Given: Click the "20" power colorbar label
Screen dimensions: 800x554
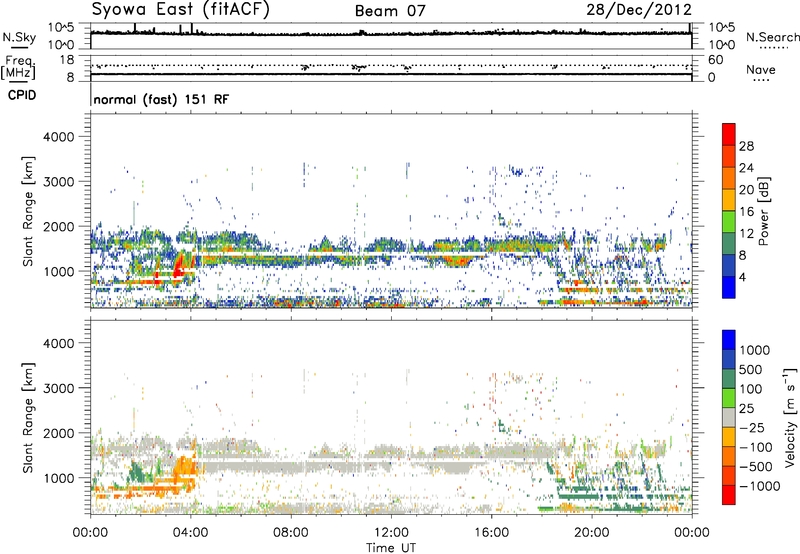Looking at the screenshot, I should point(746,190).
